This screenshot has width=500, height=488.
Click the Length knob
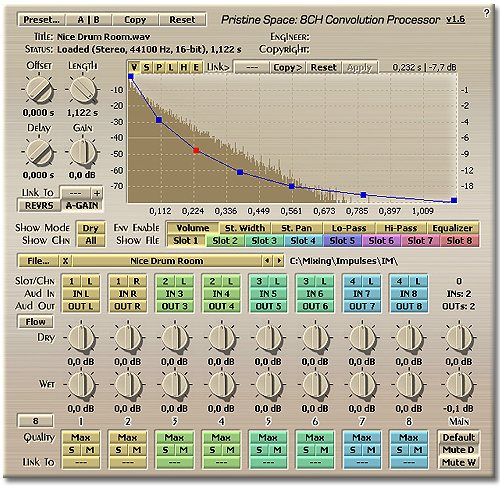pyautogui.click(x=83, y=90)
